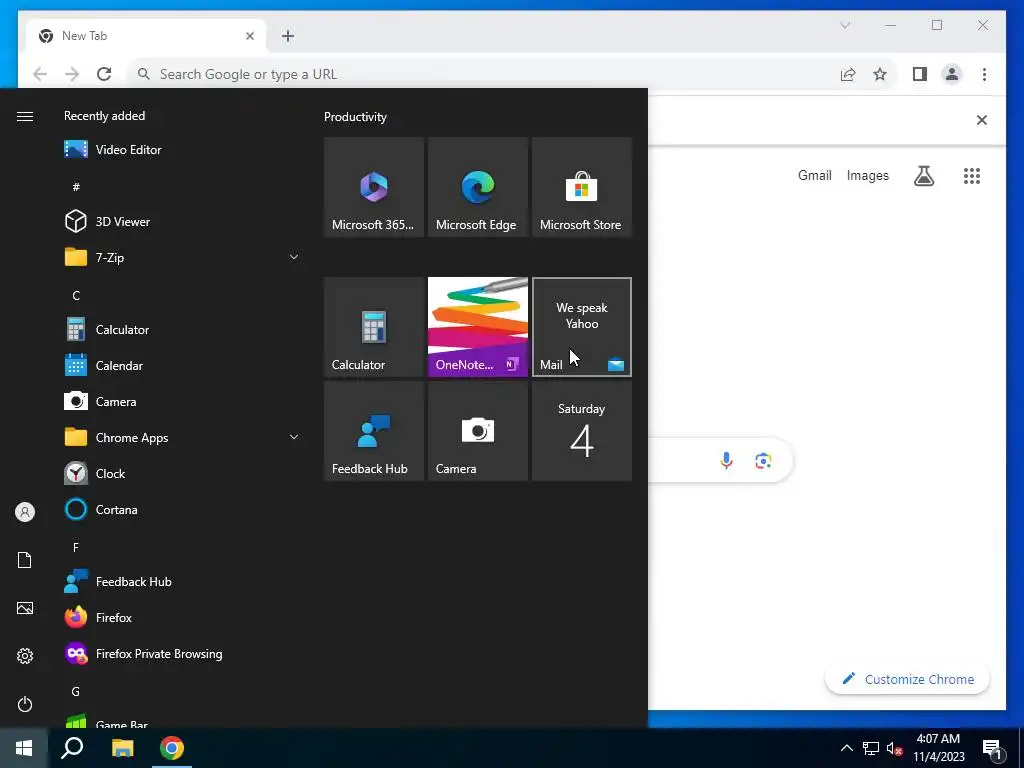The width and height of the screenshot is (1024, 768).
Task: Open the tab search chevron in Chrome
Action: tap(845, 25)
